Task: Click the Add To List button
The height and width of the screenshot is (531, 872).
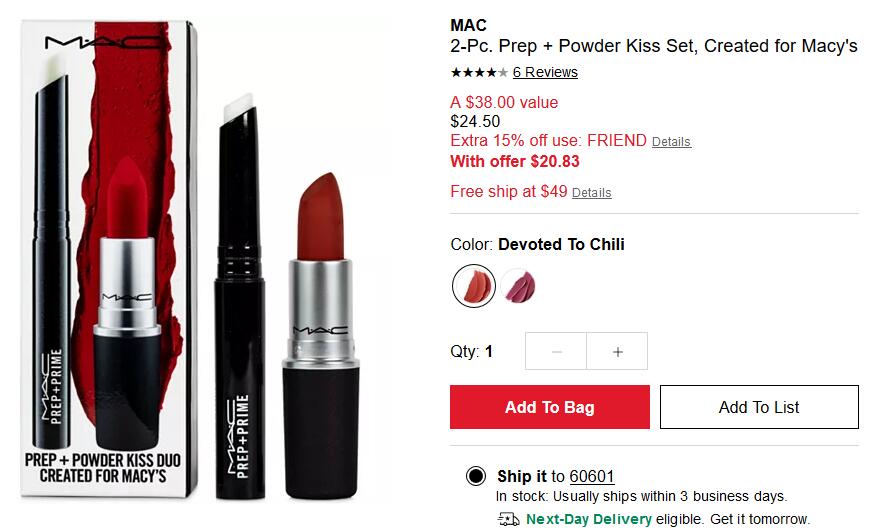Action: [x=759, y=407]
